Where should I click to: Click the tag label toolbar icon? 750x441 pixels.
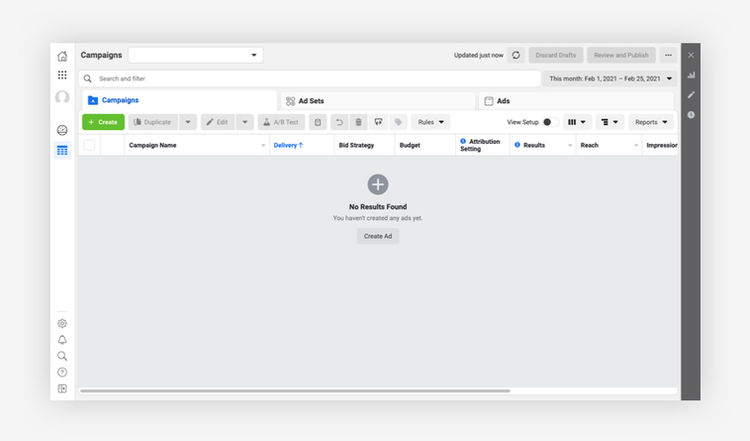(398, 122)
